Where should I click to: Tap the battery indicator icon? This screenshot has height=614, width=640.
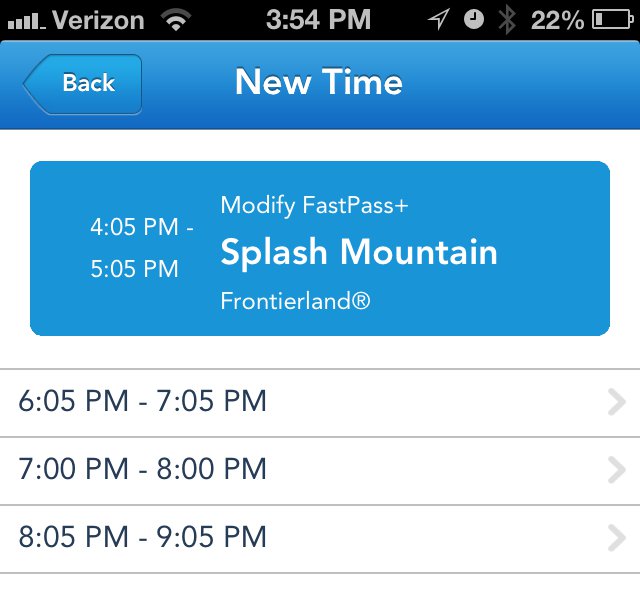[613, 20]
